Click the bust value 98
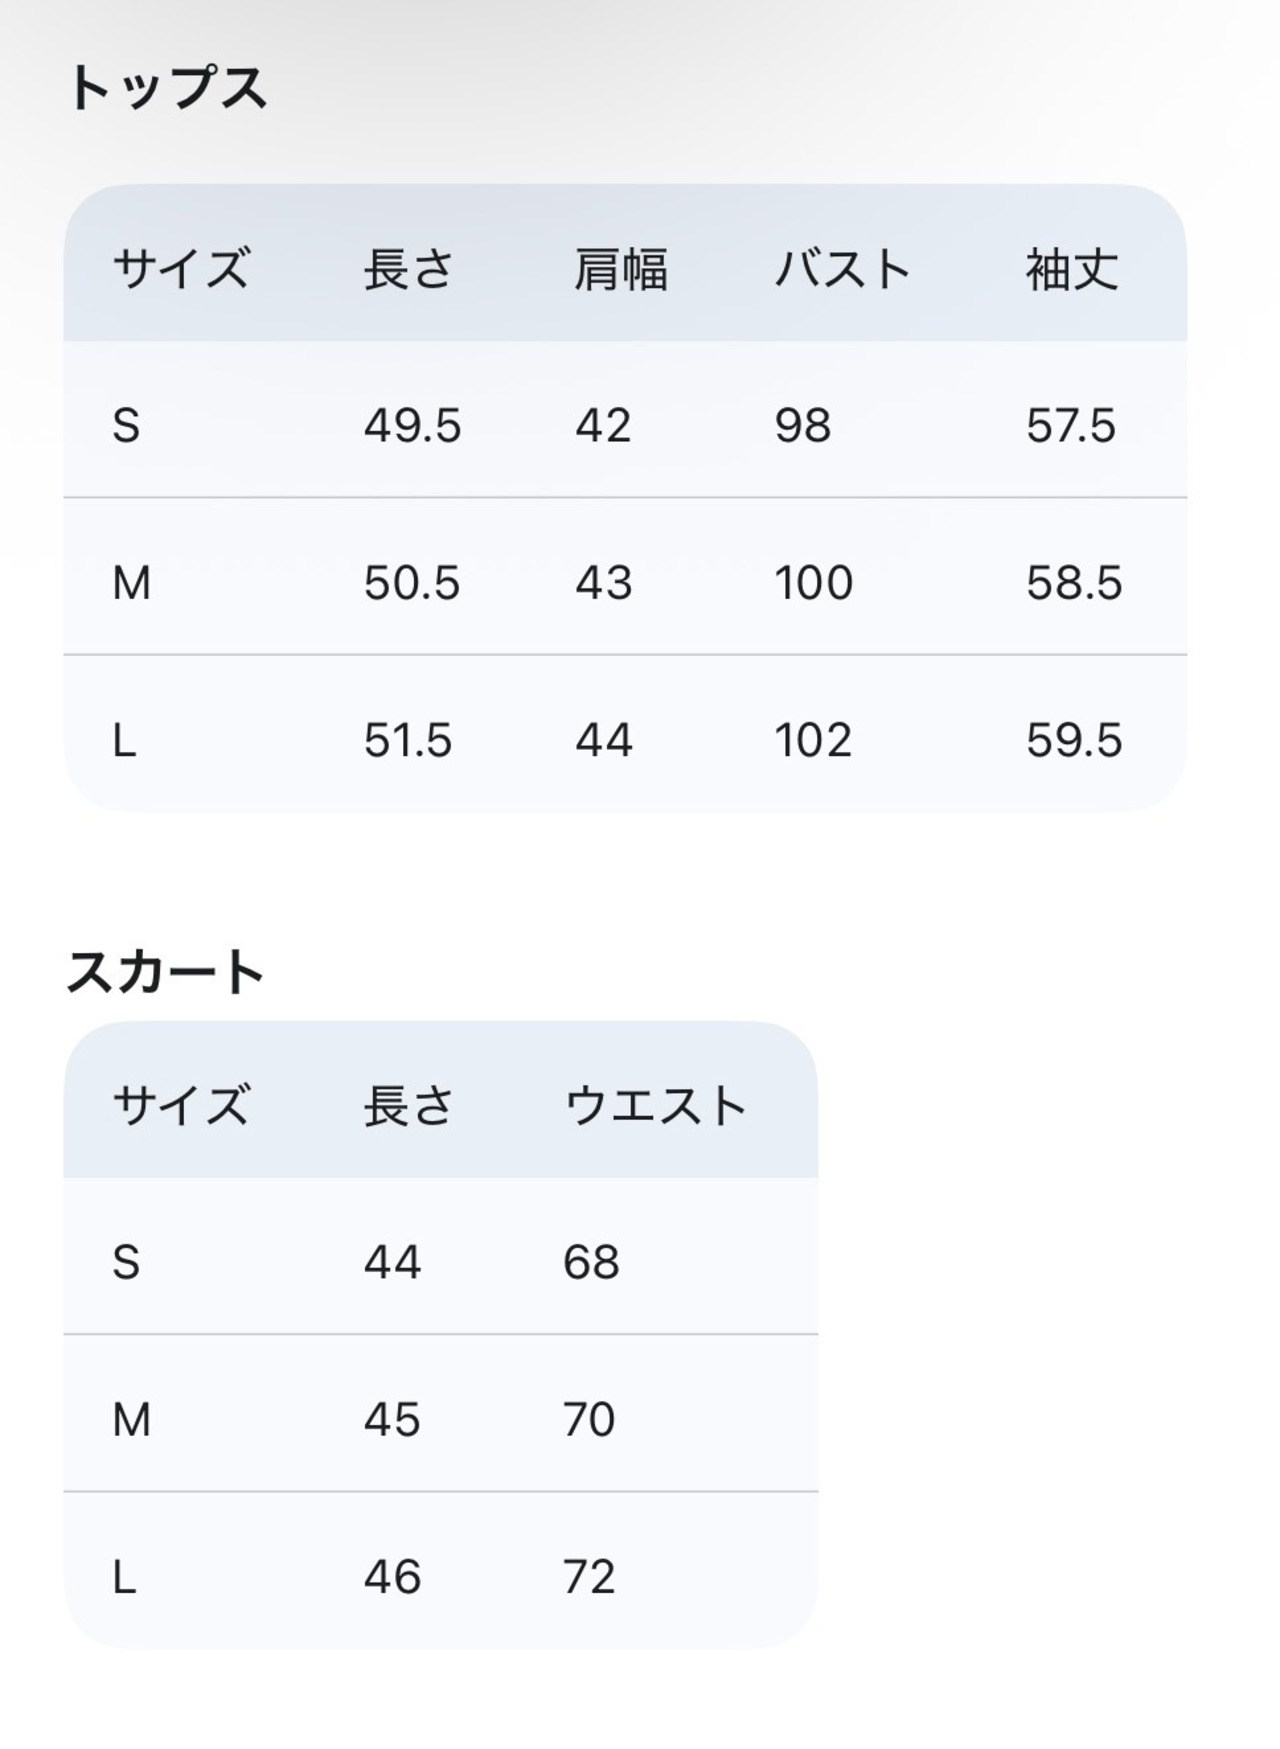Screen dimensions: 1280x1749 pos(802,426)
